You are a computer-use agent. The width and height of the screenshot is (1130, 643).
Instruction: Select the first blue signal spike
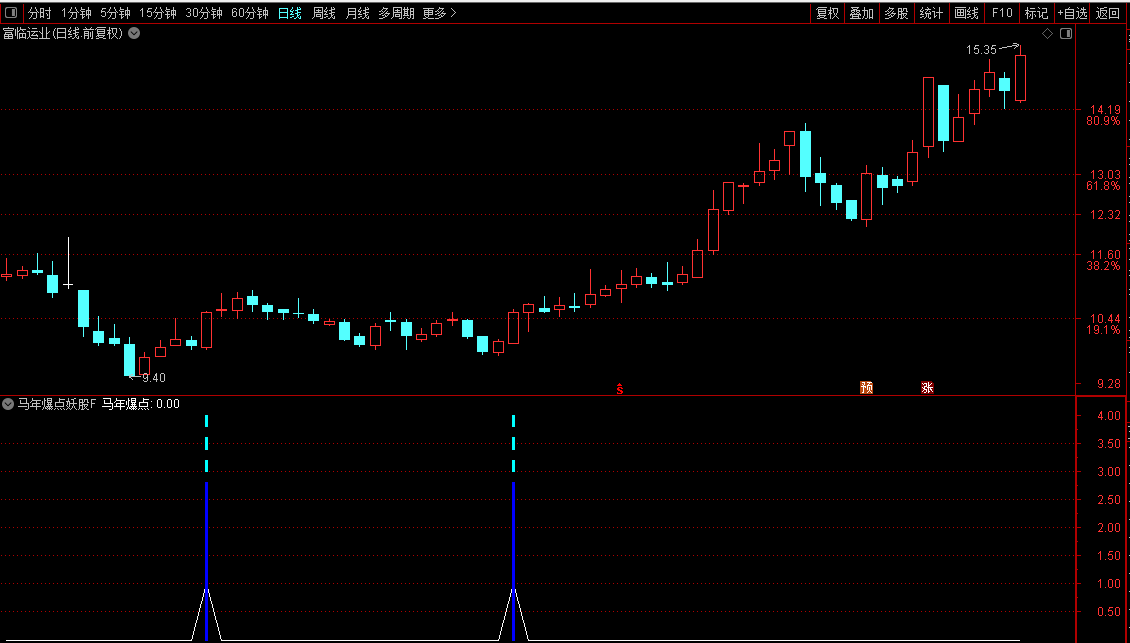207,562
